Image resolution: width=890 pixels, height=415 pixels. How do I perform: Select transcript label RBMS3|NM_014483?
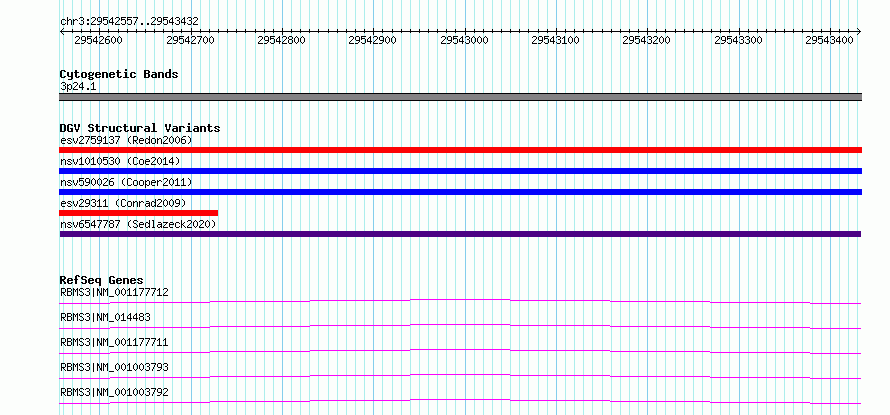[x=105, y=317]
